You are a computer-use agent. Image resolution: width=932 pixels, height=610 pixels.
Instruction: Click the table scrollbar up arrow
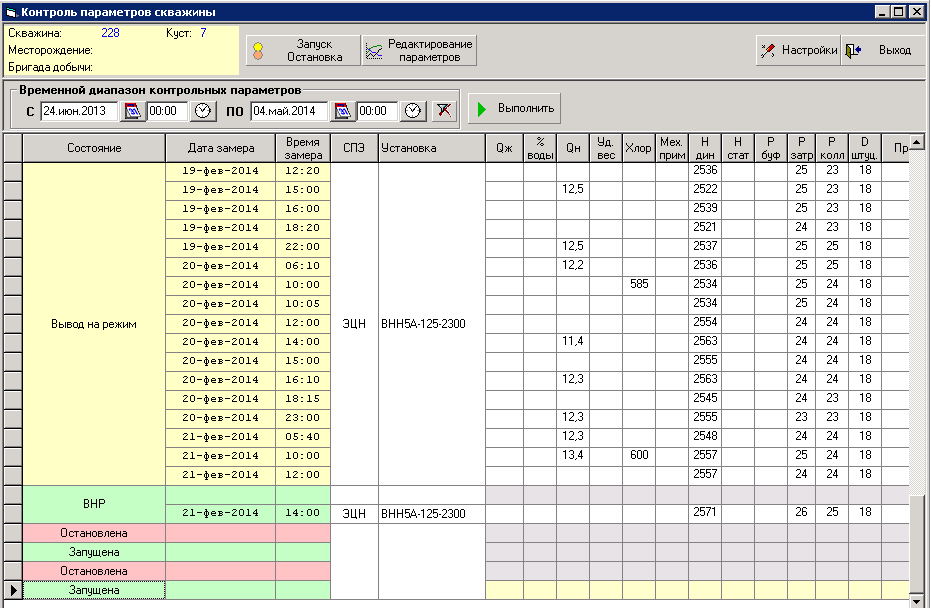(917, 143)
